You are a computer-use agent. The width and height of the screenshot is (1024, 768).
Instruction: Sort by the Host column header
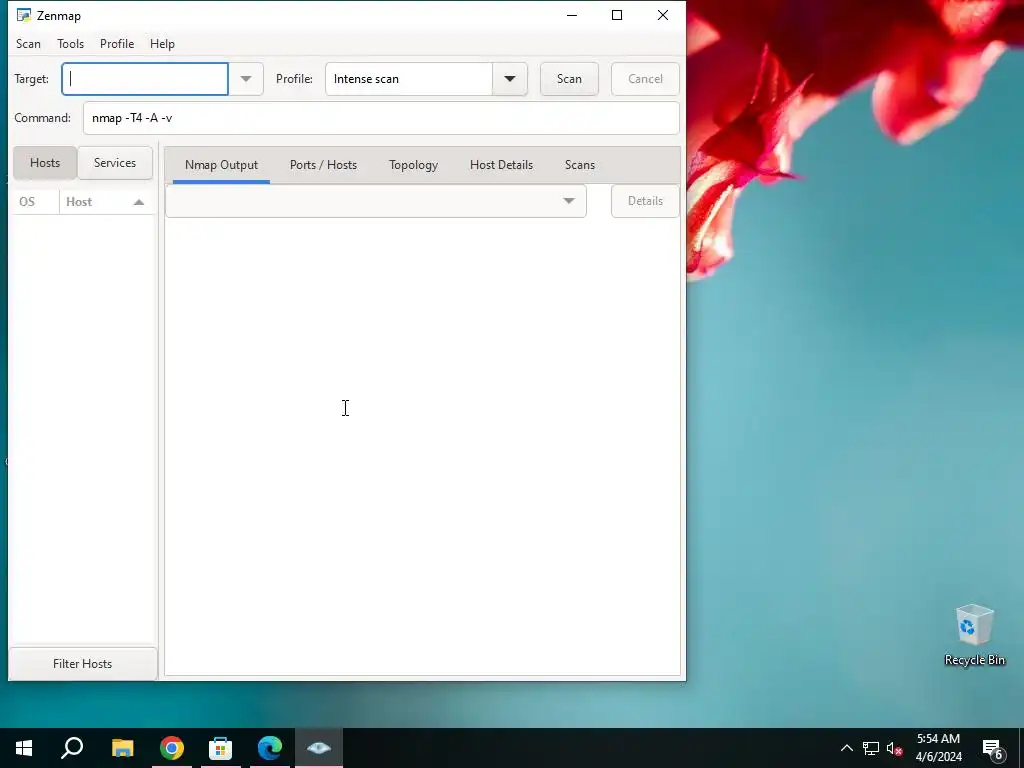click(x=106, y=202)
